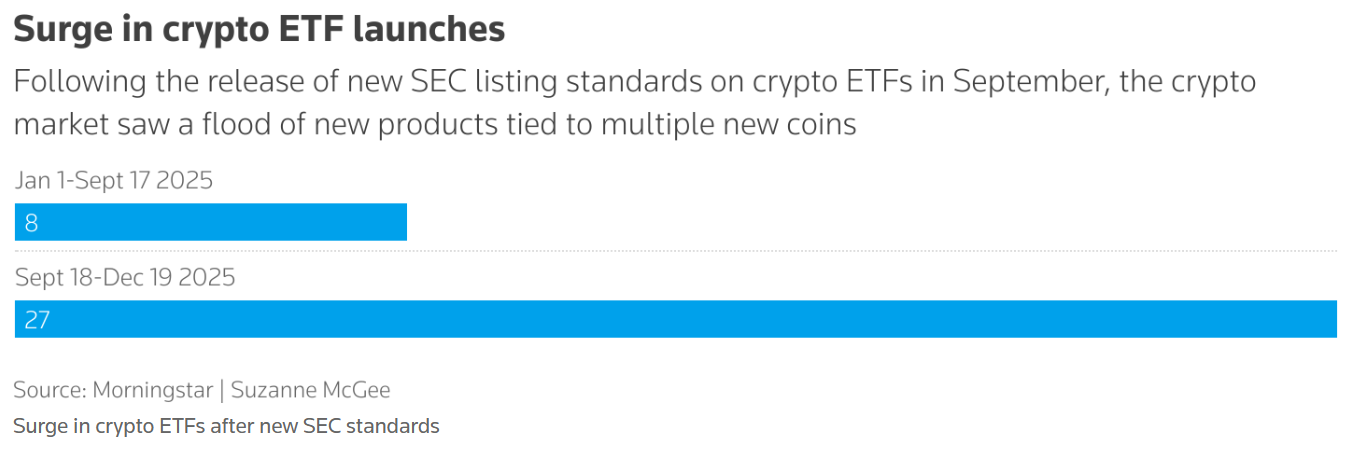Click the caption about new SEC standards
The image size is (1358, 453).
pos(226,426)
